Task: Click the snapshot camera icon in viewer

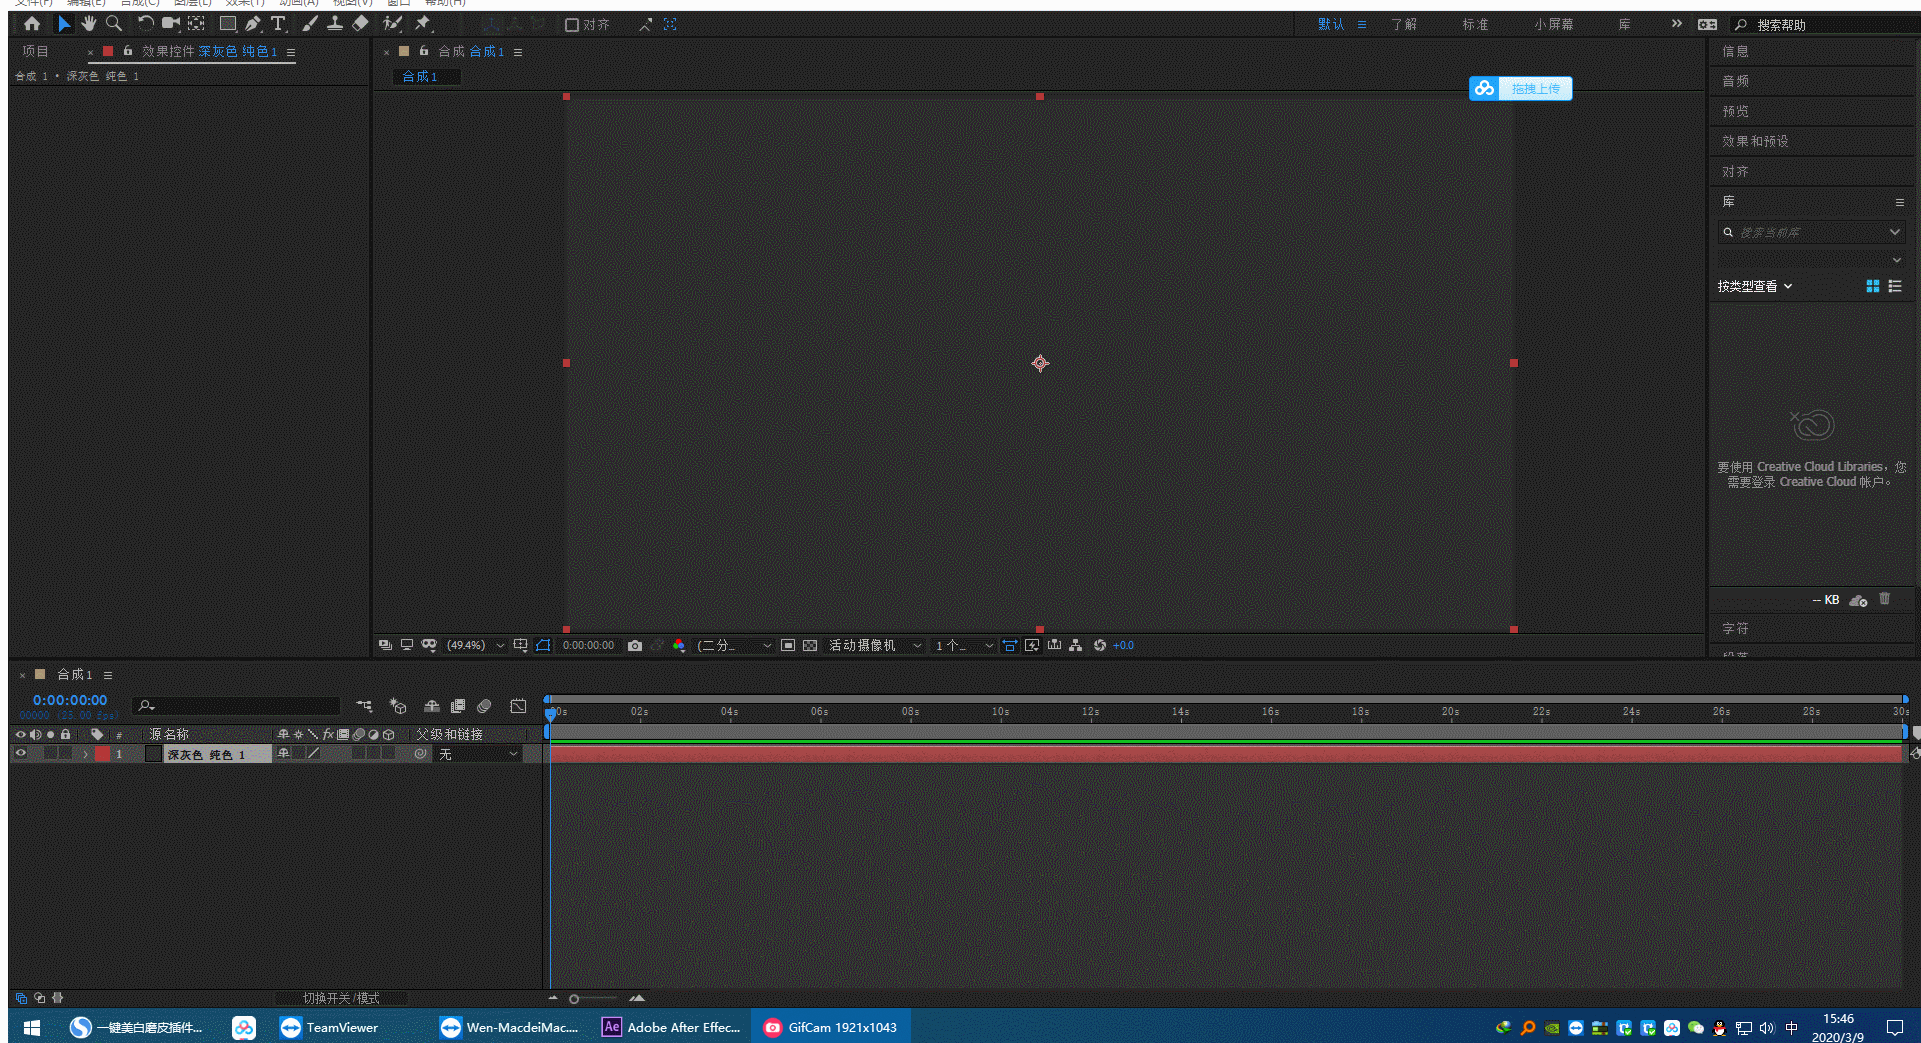Action: [635, 646]
